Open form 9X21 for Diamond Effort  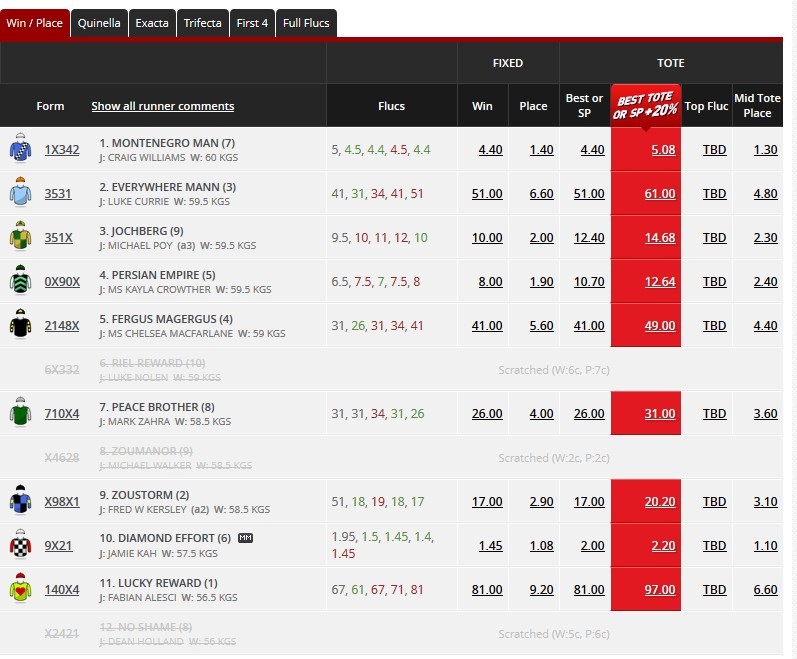point(58,546)
